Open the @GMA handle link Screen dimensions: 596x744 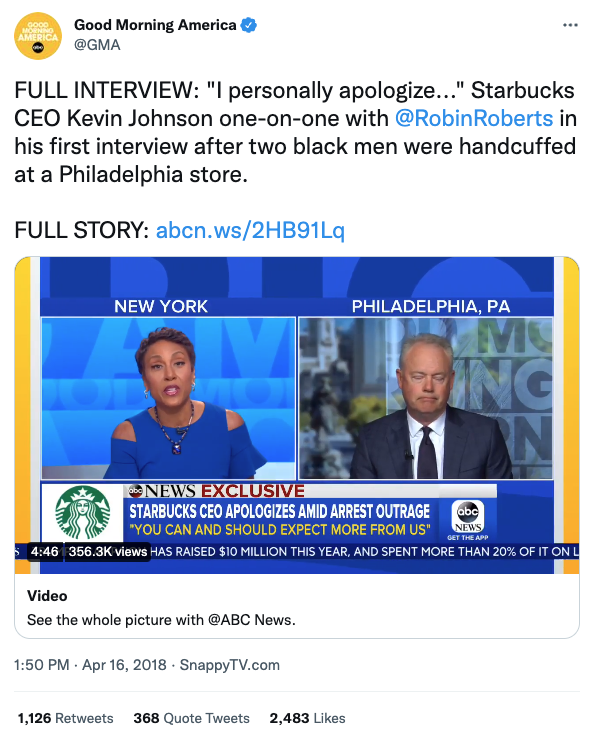coord(97,45)
